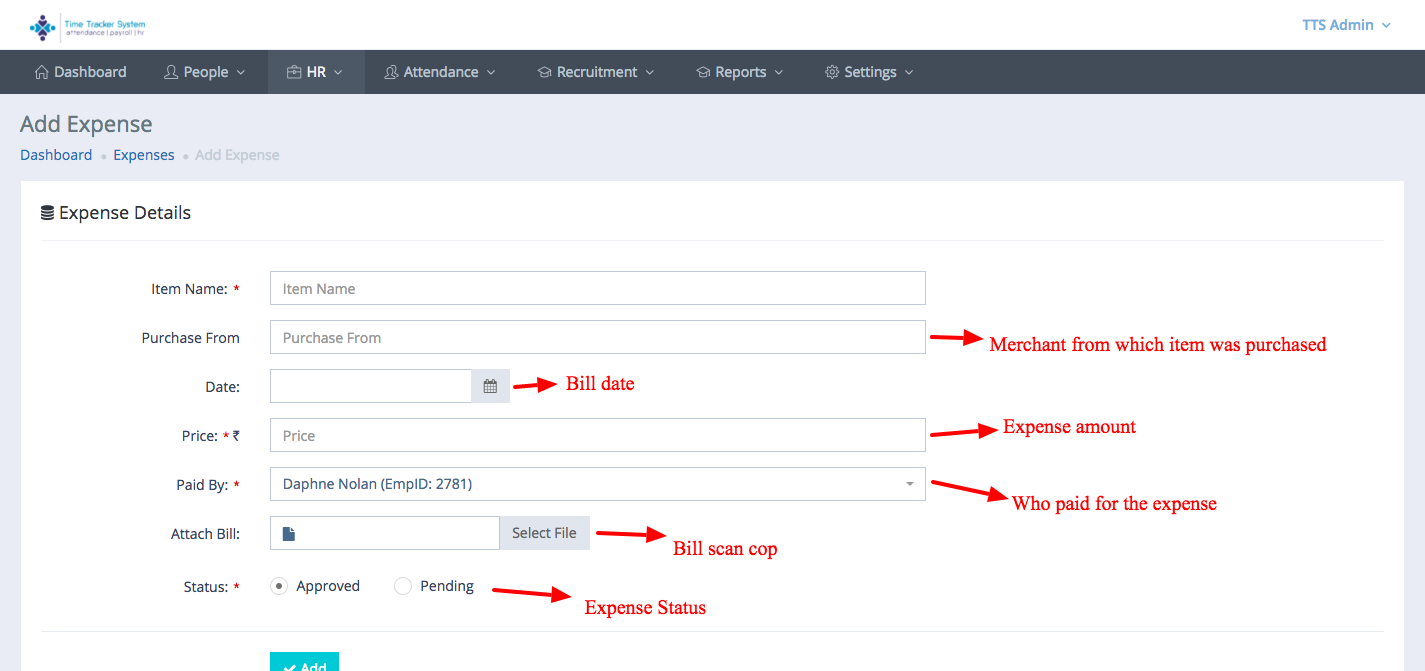1425x671 pixels.
Task: Click the calendar icon beside Date field
Action: pos(490,386)
